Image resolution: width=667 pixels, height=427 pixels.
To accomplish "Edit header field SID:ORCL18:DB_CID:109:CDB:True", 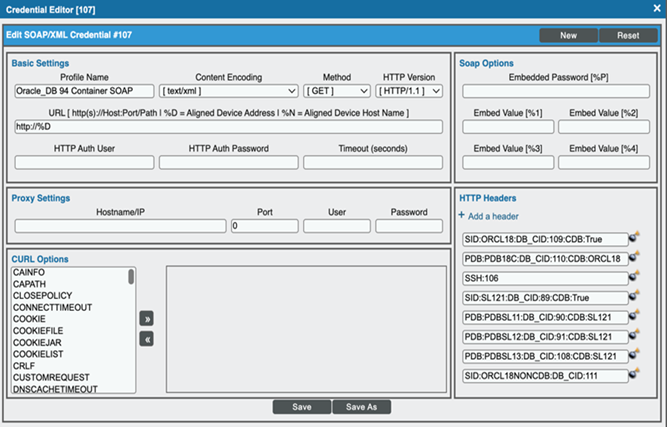I will click(545, 239).
